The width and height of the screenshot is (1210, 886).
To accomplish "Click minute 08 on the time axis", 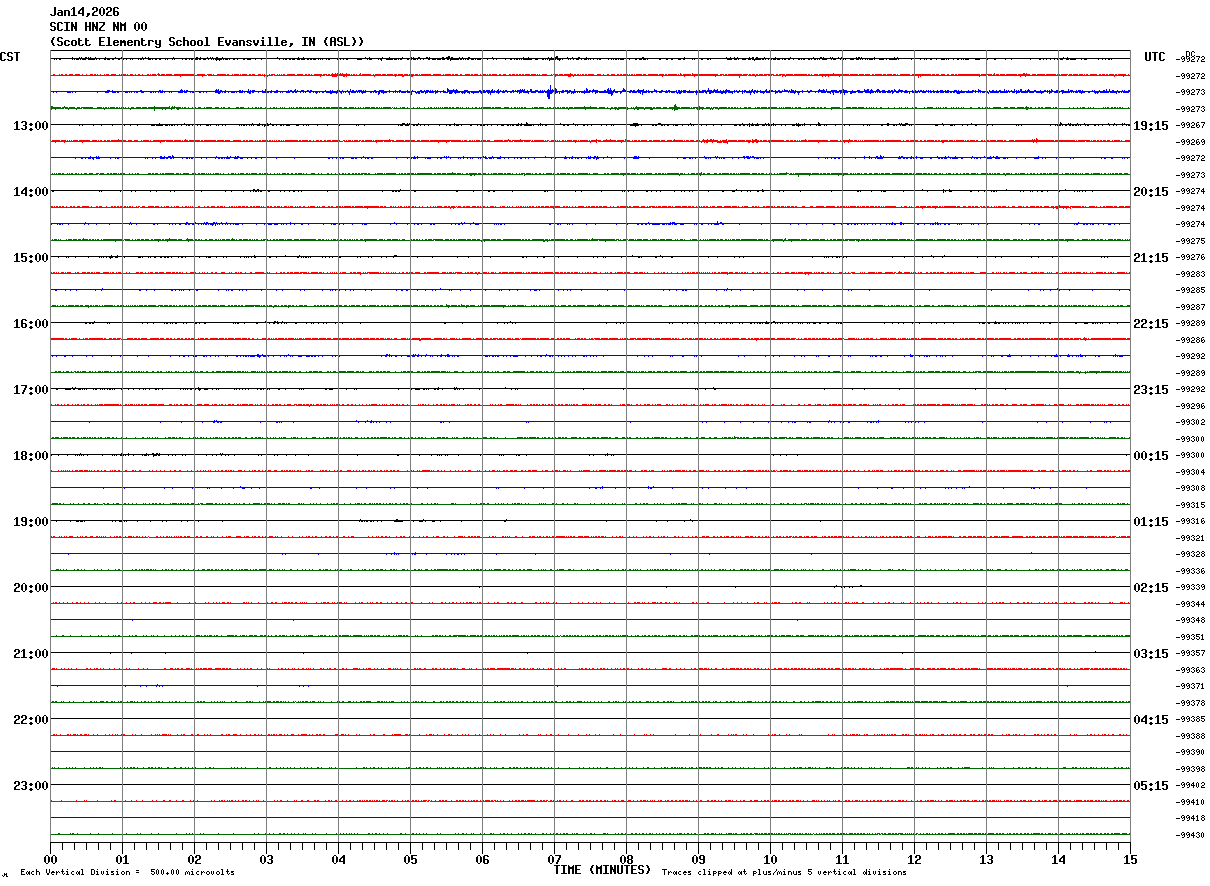I will point(626,859).
